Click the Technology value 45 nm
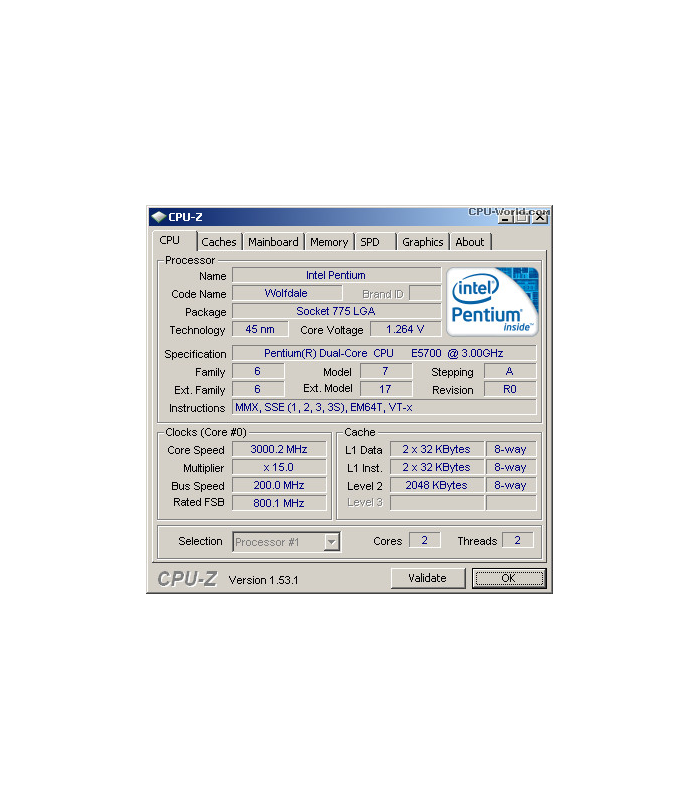The image size is (700, 800). 260,329
